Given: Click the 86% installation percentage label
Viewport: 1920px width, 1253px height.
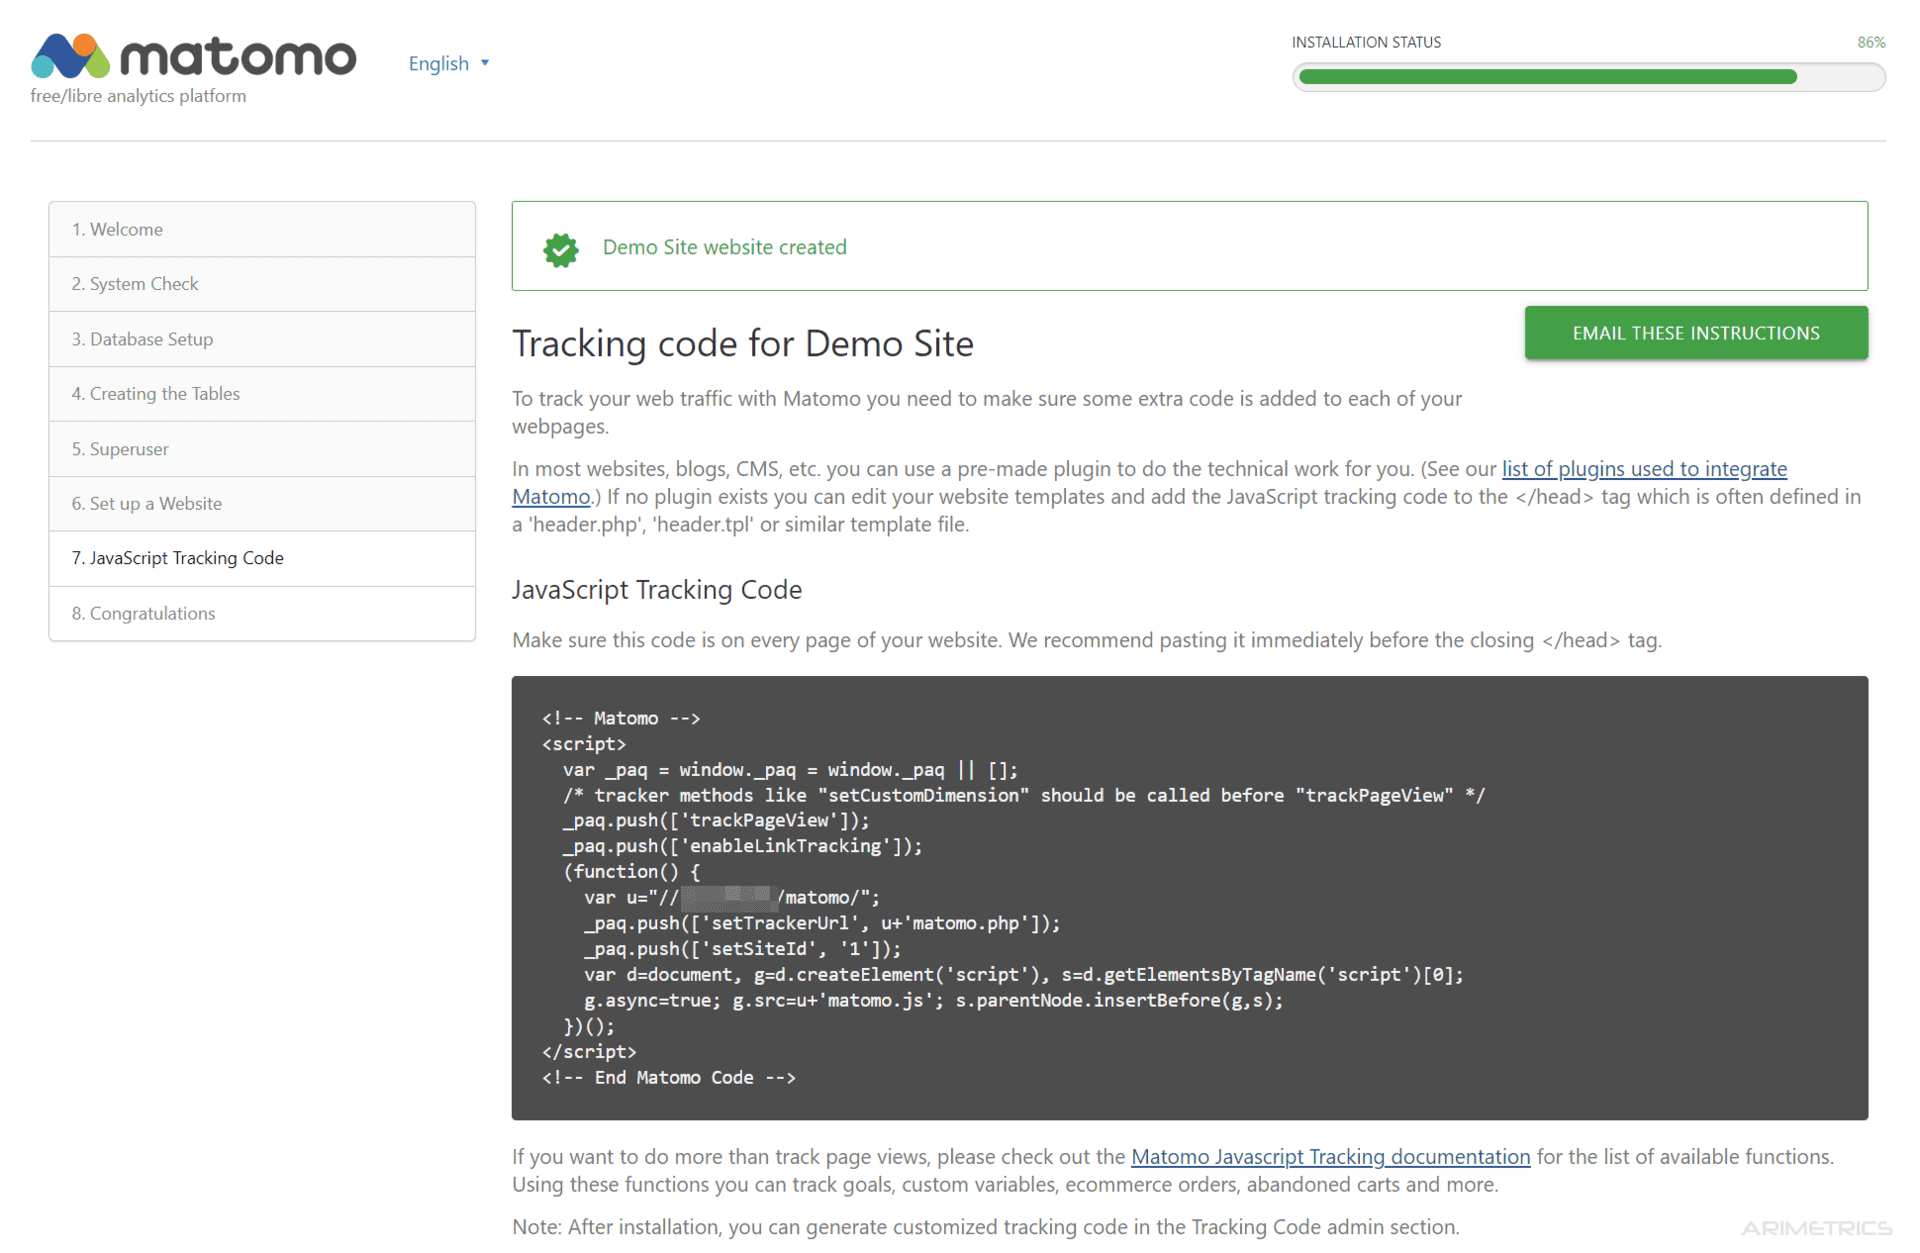Looking at the screenshot, I should pyautogui.click(x=1871, y=42).
